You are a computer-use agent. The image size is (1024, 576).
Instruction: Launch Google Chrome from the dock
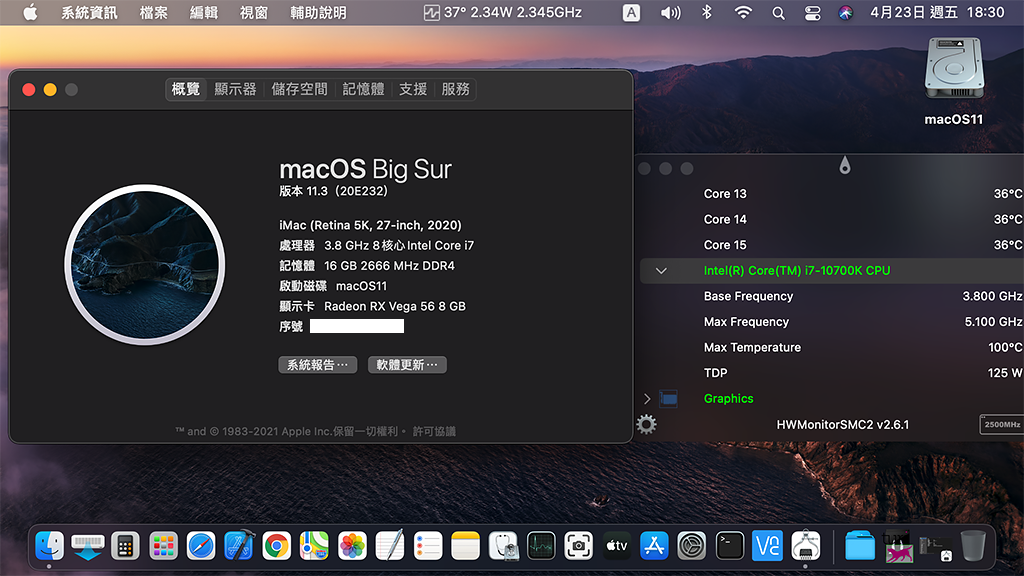(276, 545)
